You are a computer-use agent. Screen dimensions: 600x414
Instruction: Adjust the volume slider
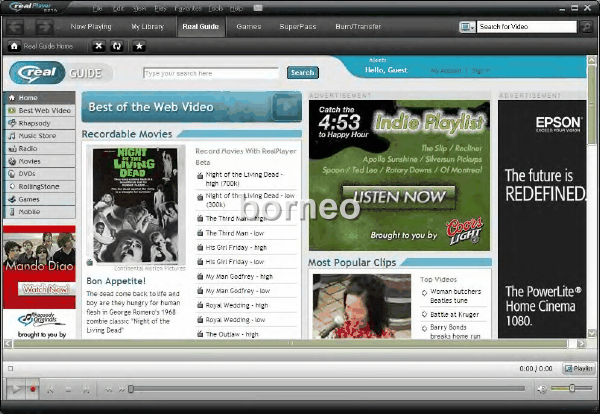click(571, 388)
